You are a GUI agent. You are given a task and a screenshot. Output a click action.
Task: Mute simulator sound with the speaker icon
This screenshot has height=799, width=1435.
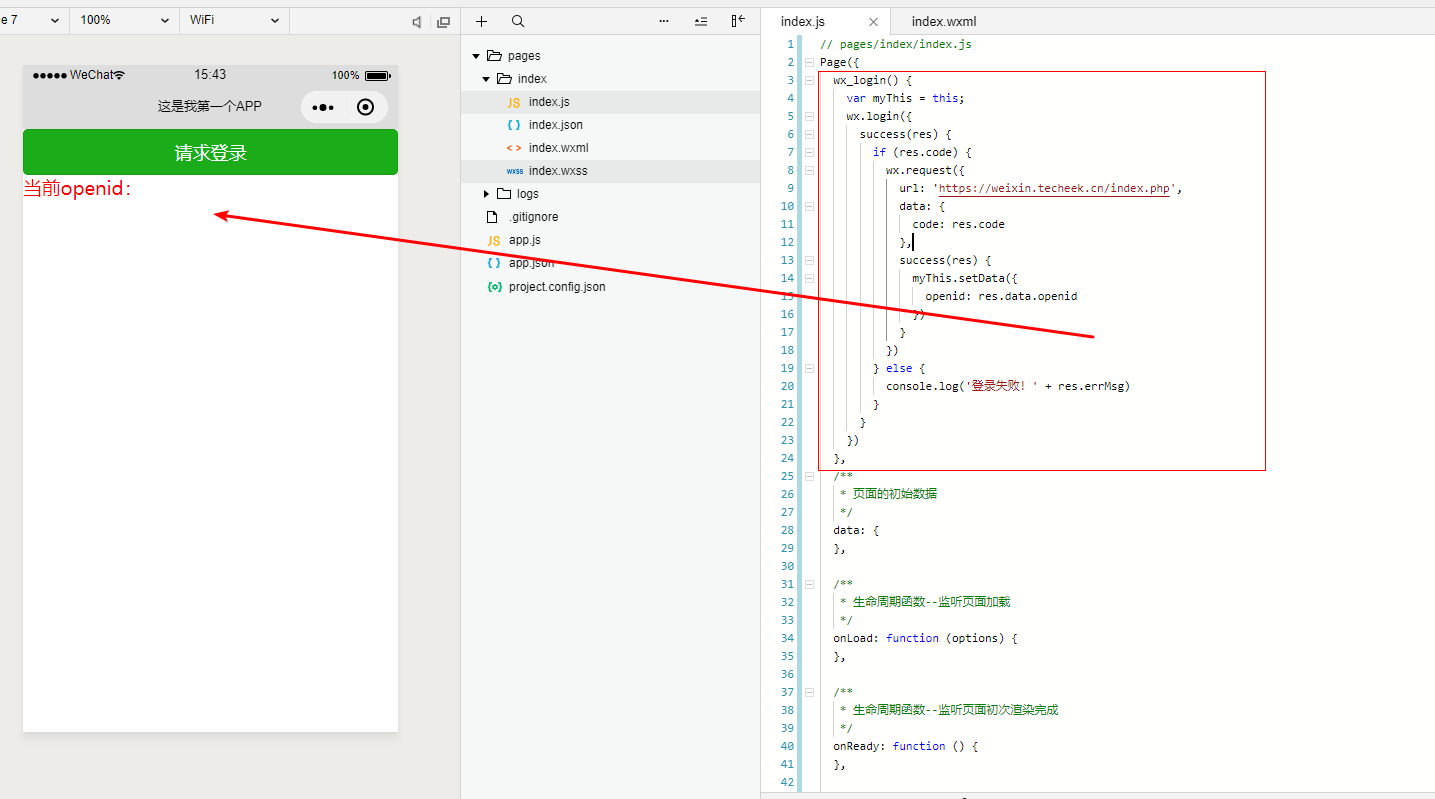(417, 21)
